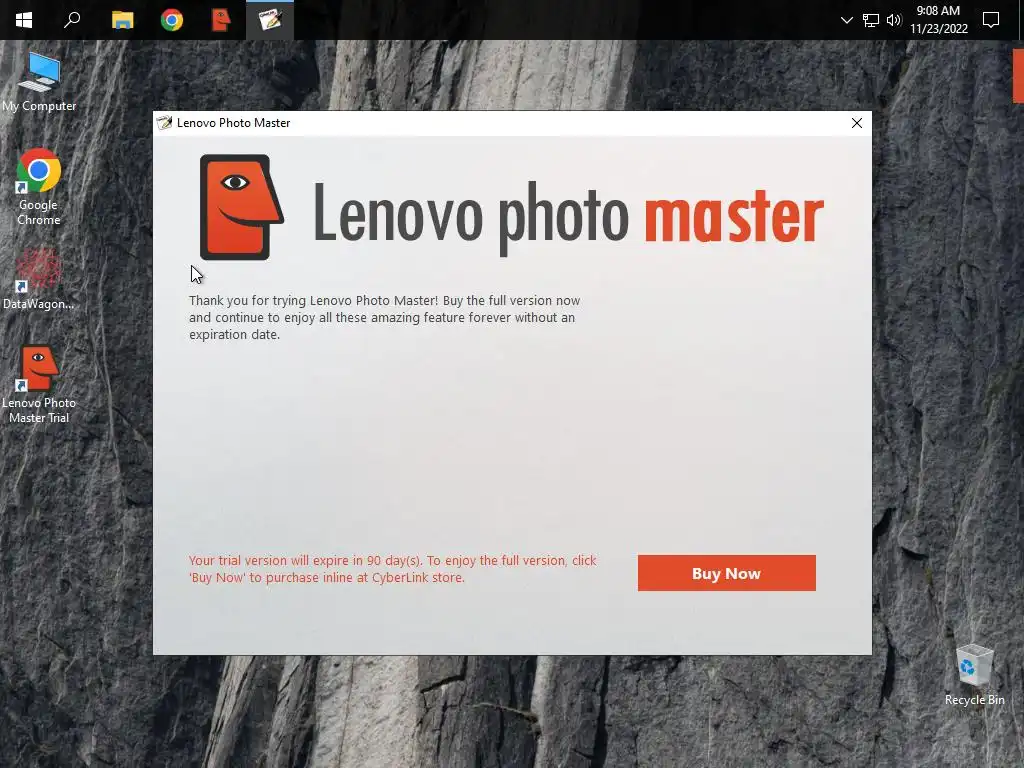Select Lenovo Photo Master Trial desktop shortcut
1024x768 pixels.
pyautogui.click(x=39, y=385)
